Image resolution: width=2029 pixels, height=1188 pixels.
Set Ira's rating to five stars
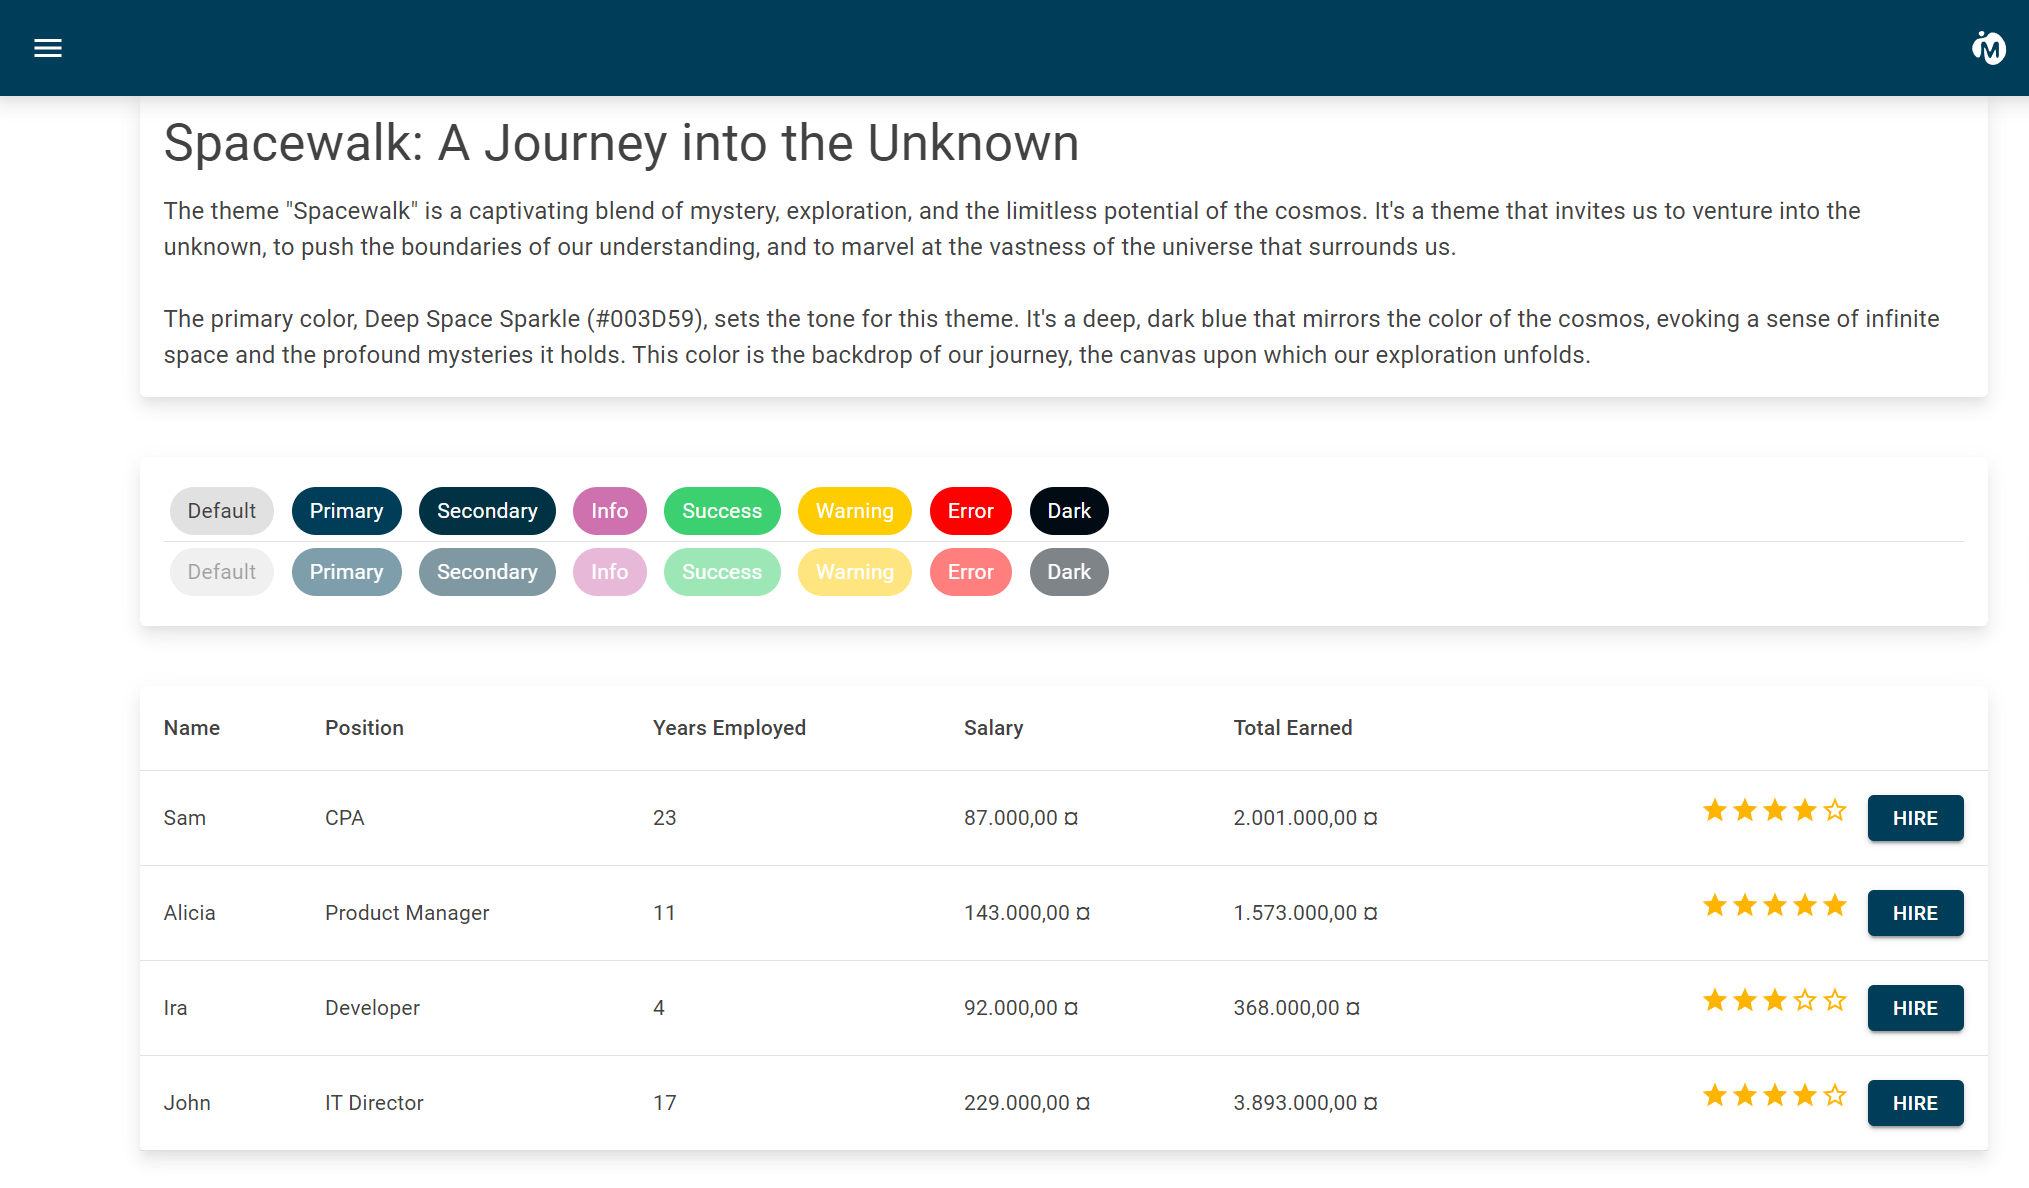pyautogui.click(x=1835, y=1000)
